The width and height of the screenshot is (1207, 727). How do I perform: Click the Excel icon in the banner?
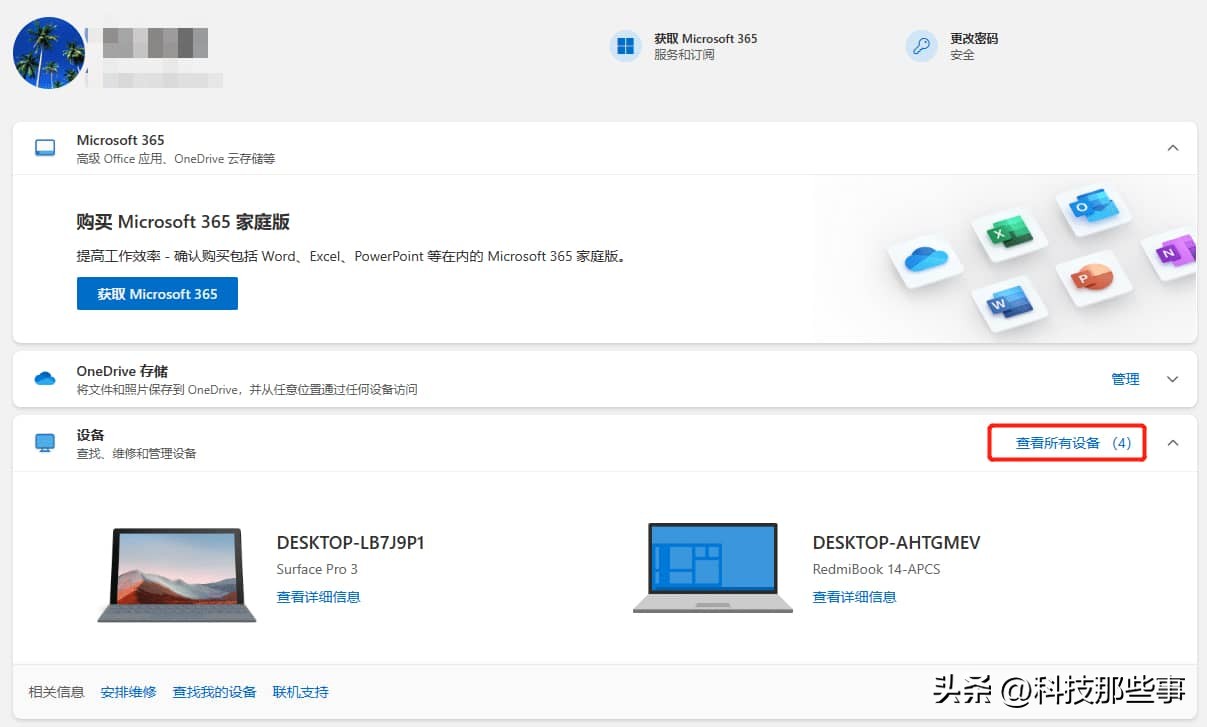(x=1007, y=230)
